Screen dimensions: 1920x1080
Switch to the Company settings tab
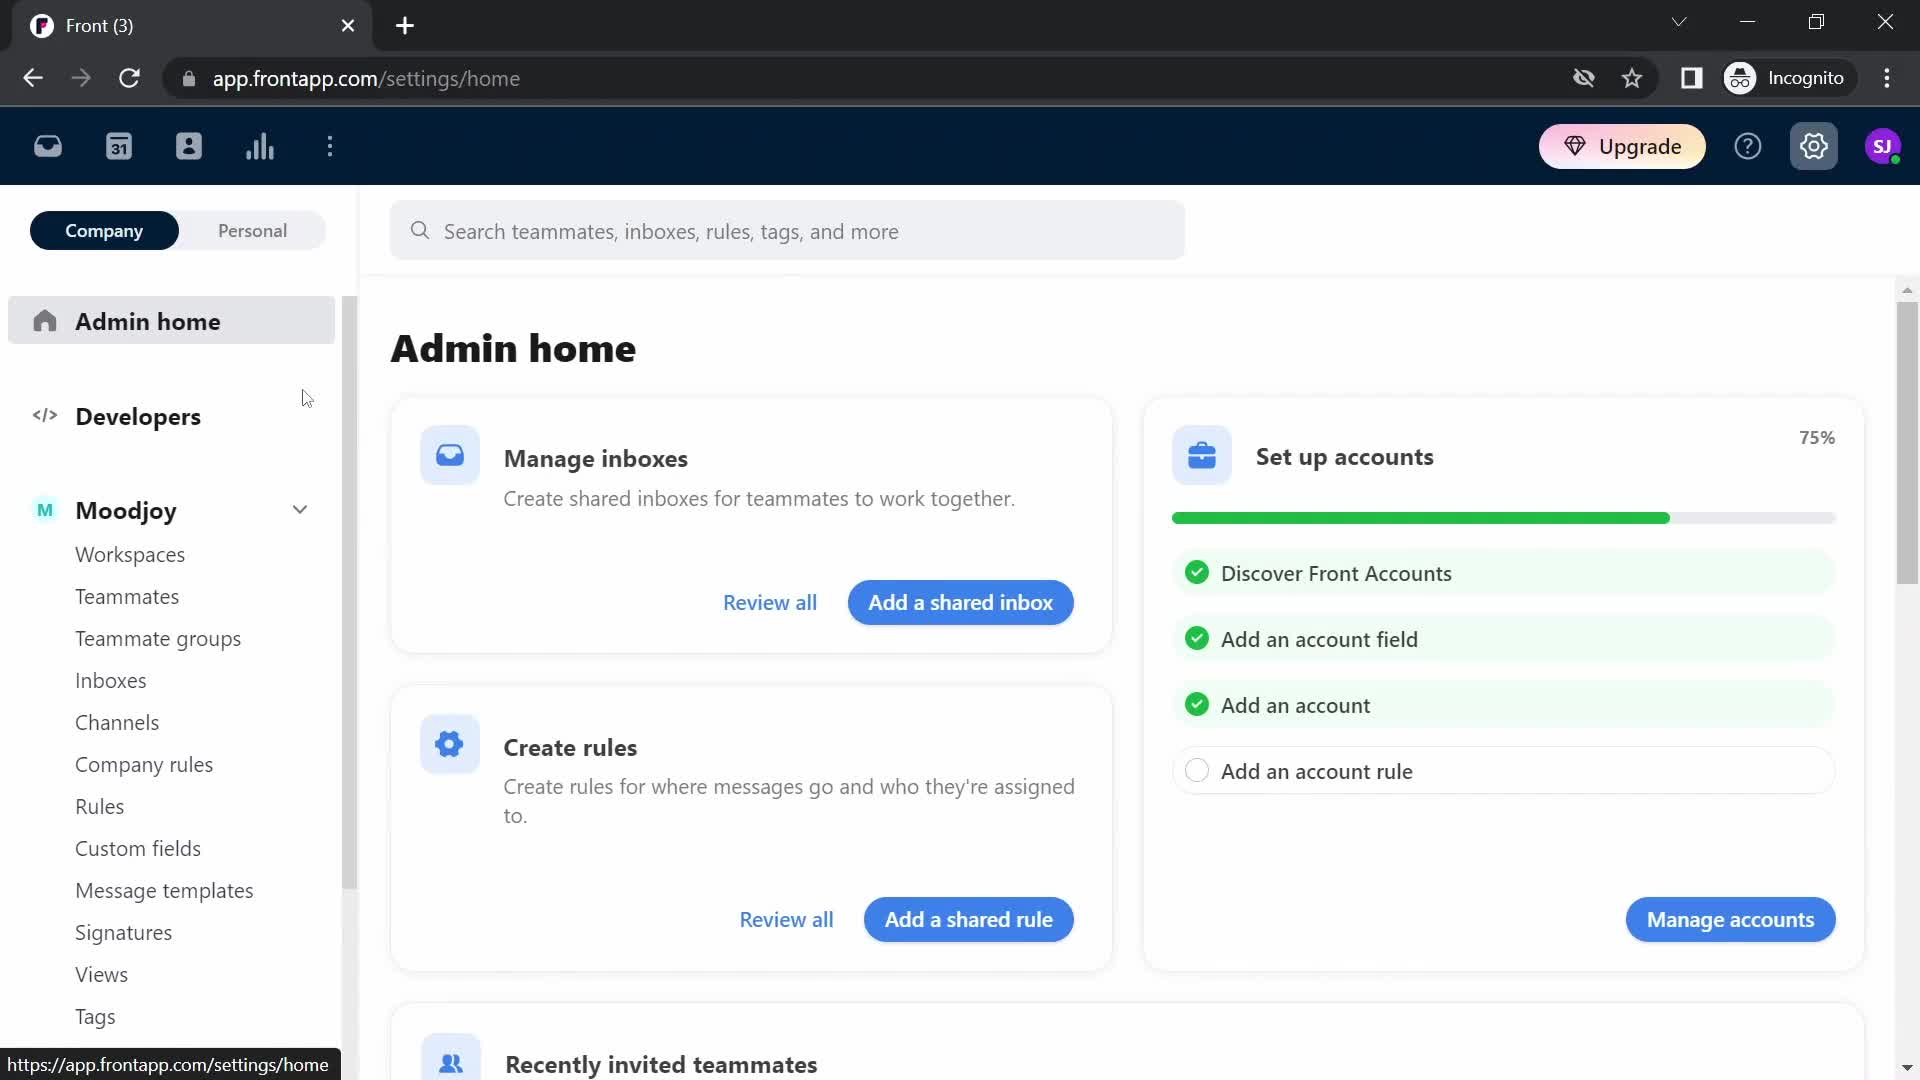click(x=103, y=229)
